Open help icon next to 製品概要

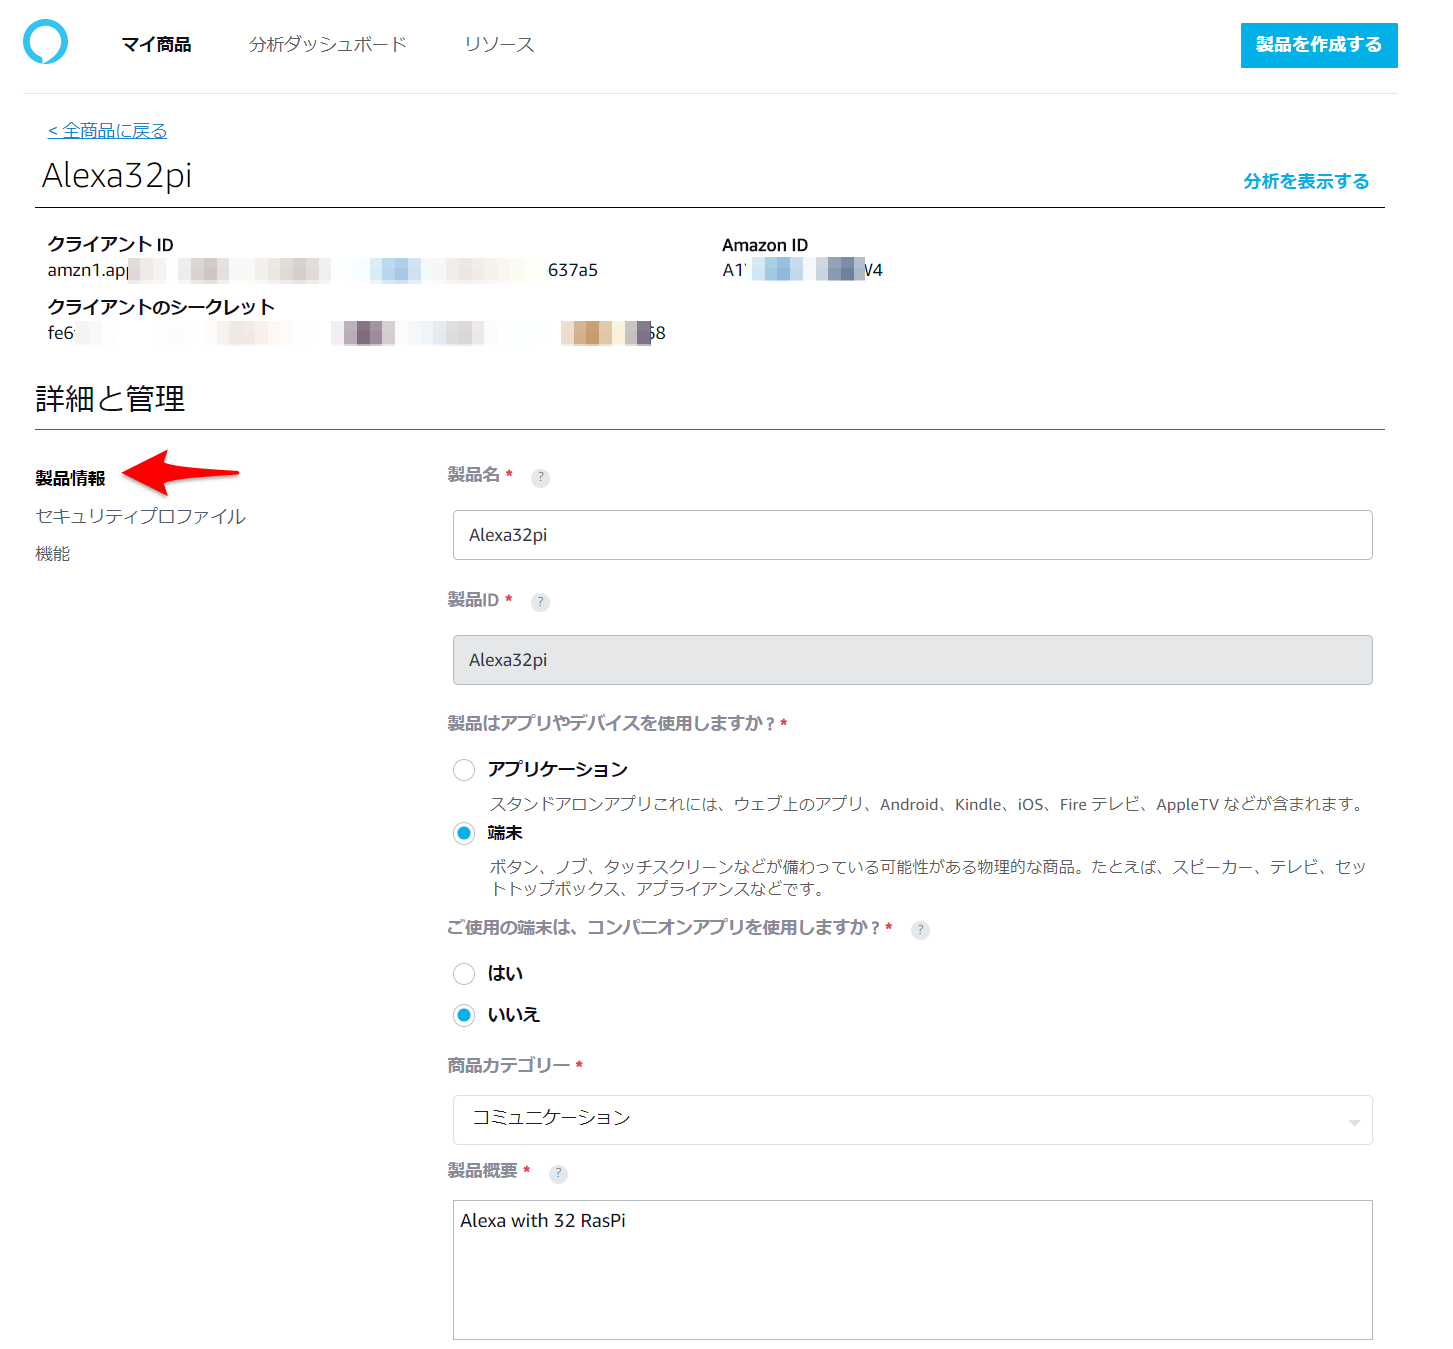(x=558, y=1174)
